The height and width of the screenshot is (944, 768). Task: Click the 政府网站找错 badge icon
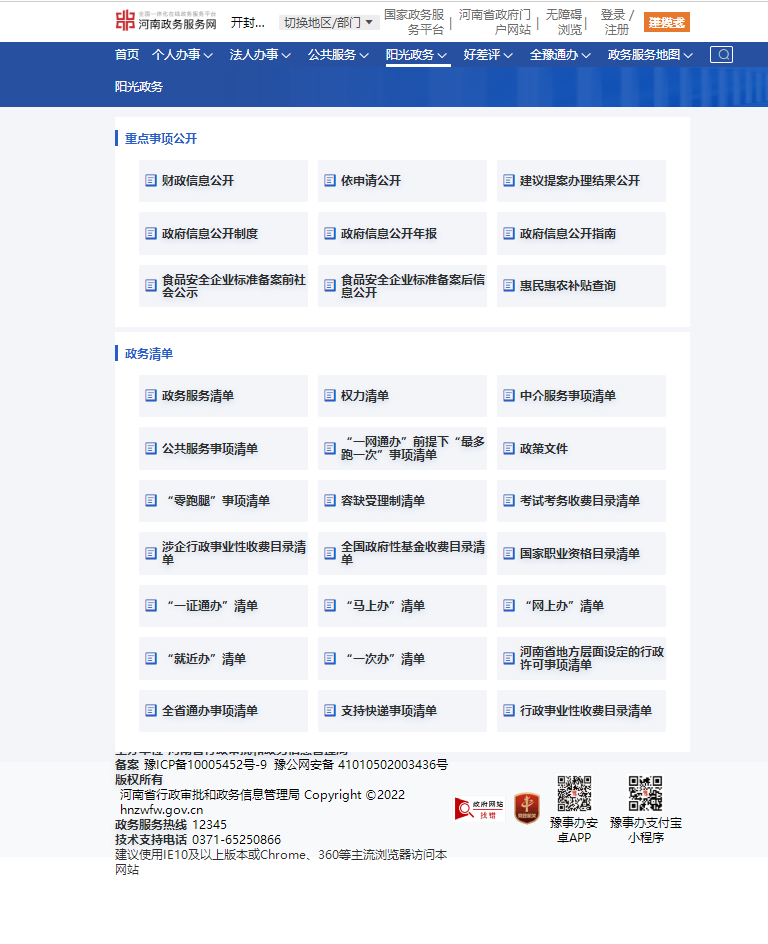click(478, 808)
